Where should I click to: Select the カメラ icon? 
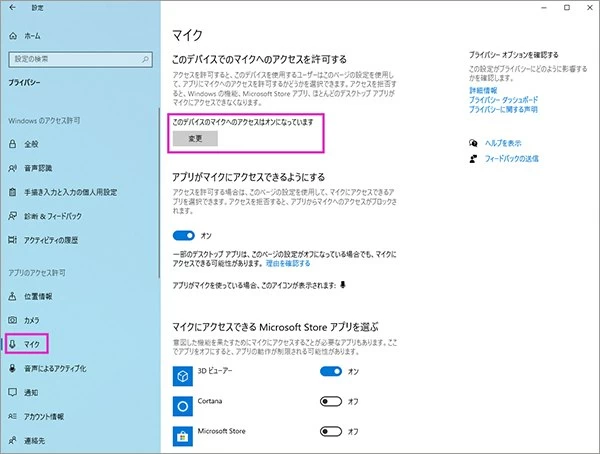(x=13, y=320)
